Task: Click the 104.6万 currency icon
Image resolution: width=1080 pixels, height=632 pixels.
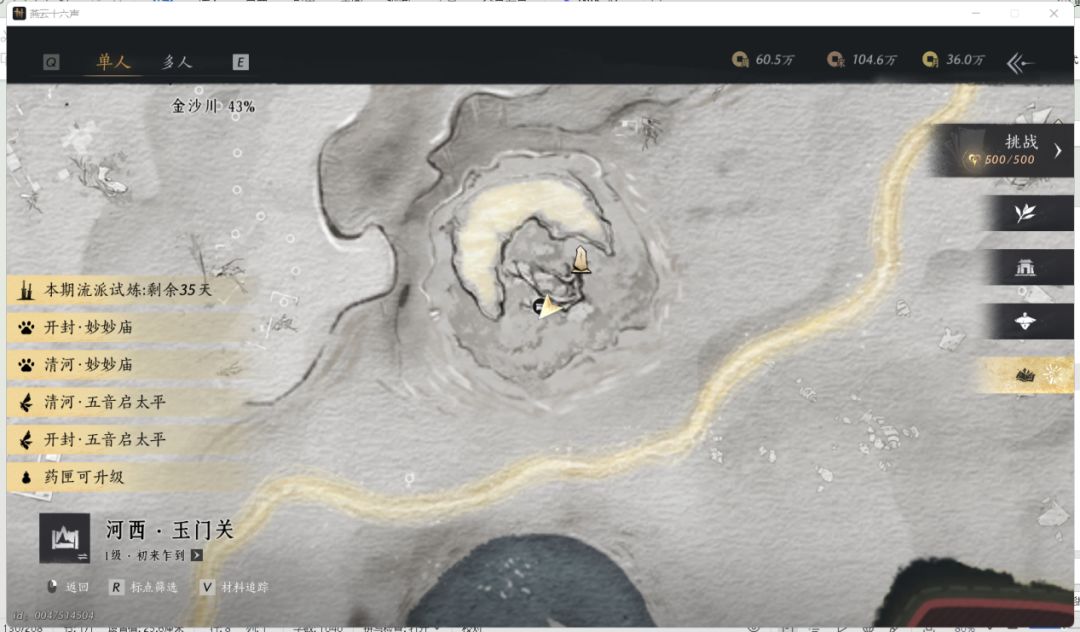Action: [x=835, y=60]
